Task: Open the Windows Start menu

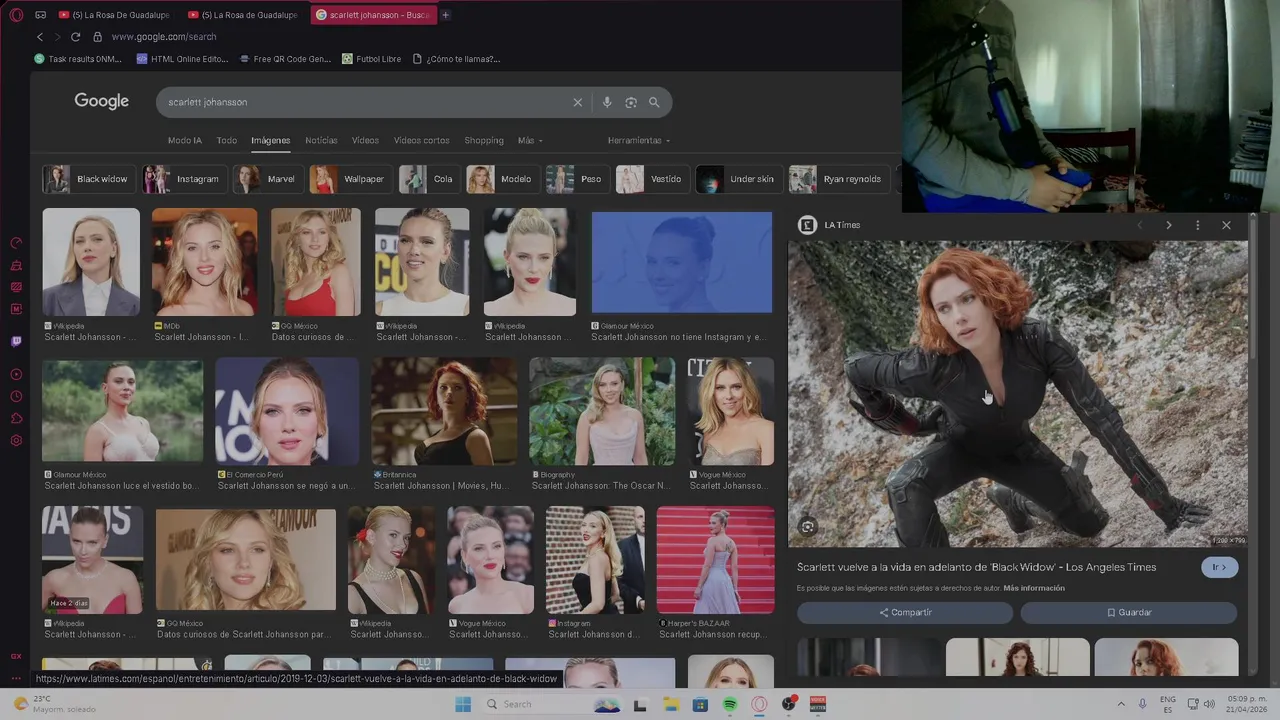Action: pyautogui.click(x=463, y=704)
